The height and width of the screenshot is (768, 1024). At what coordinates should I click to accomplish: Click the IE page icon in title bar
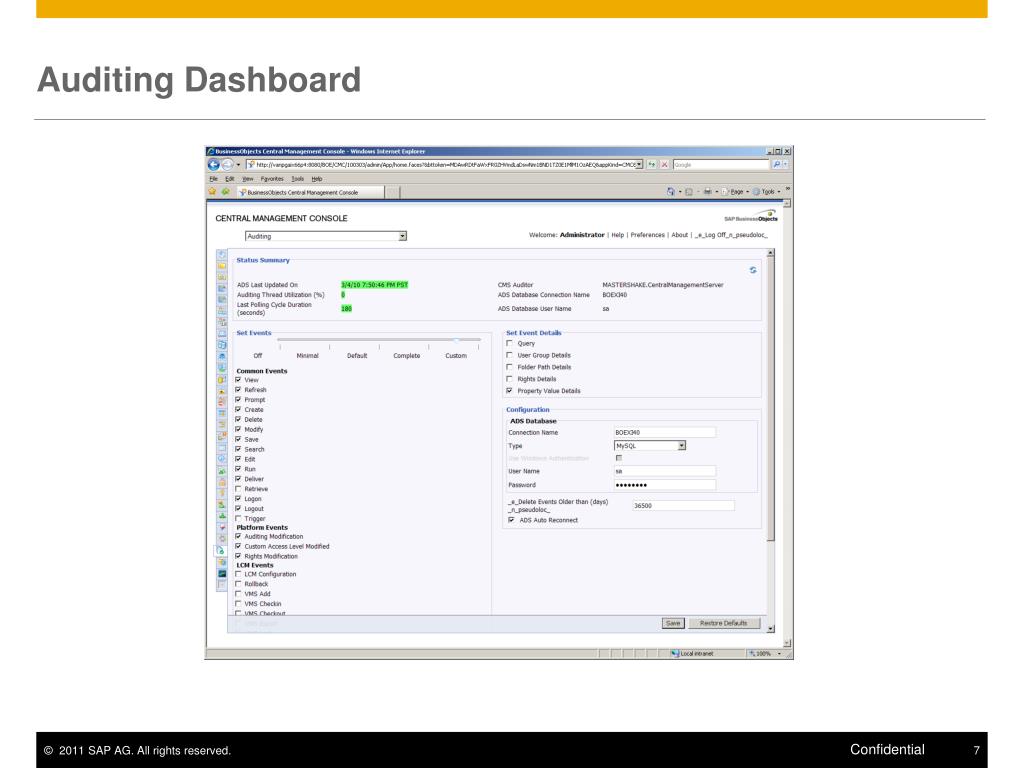[211, 151]
